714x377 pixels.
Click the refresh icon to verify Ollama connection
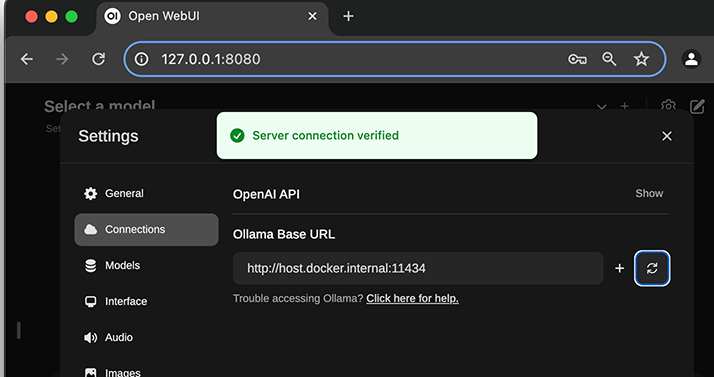point(652,268)
